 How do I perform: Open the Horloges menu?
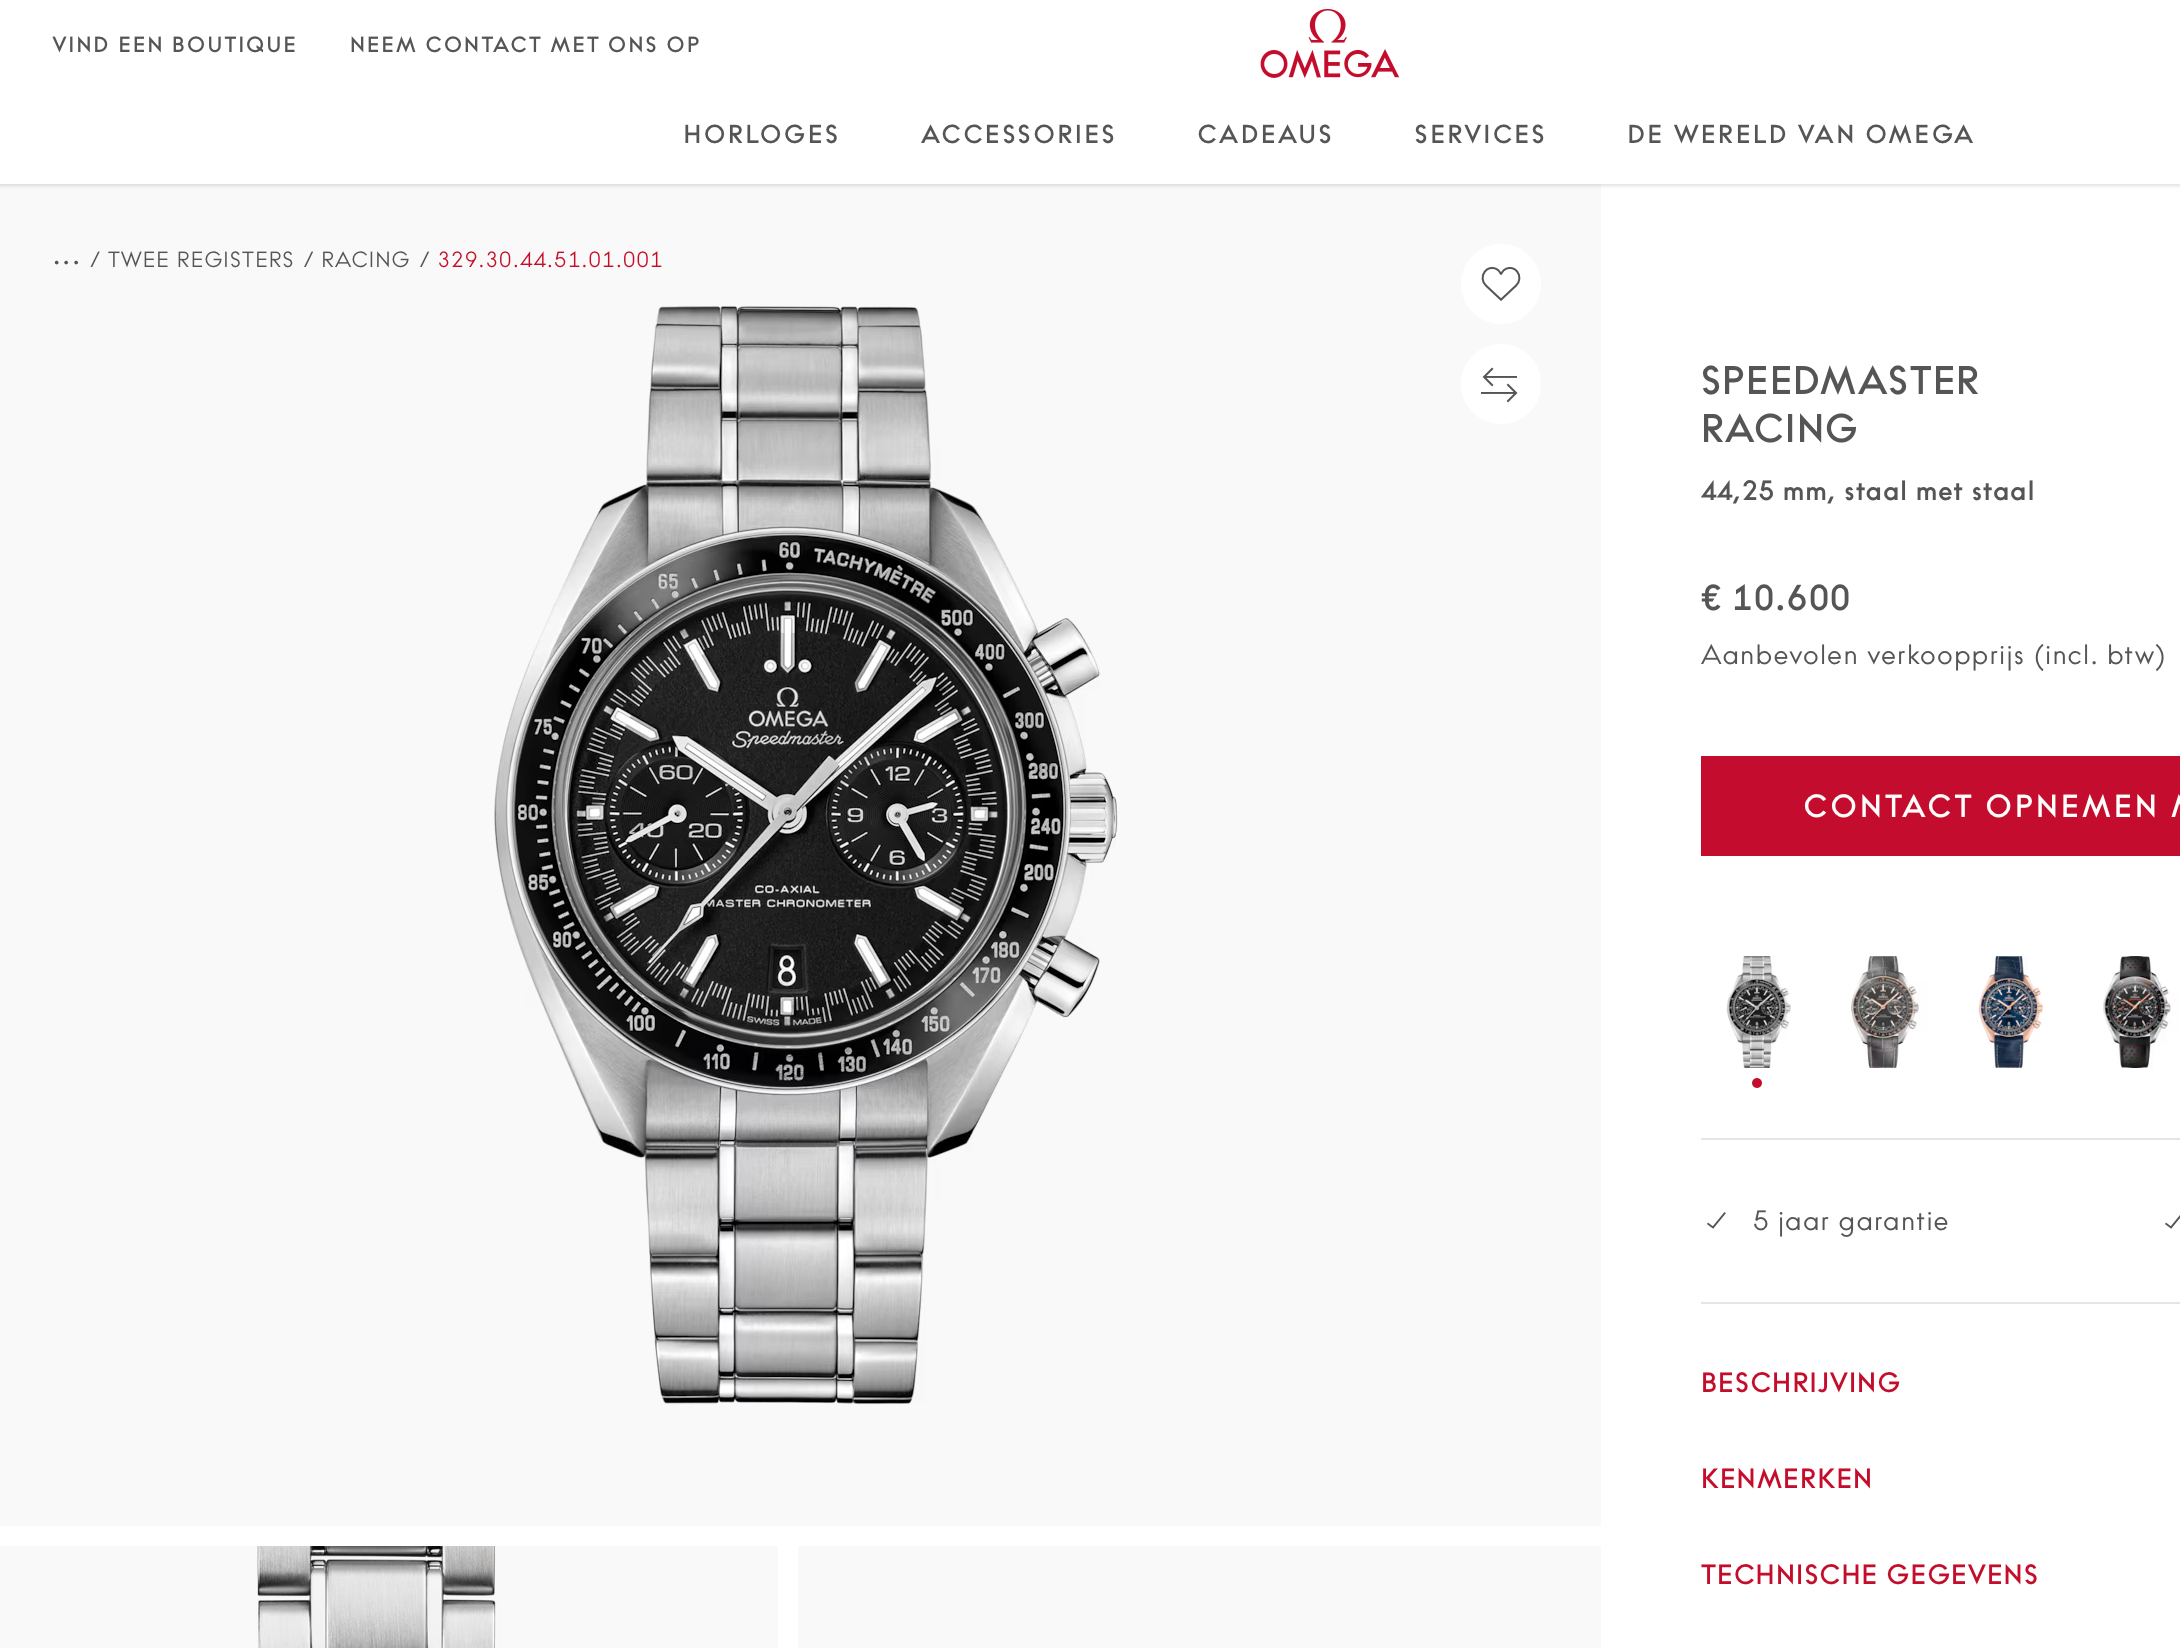(x=761, y=134)
